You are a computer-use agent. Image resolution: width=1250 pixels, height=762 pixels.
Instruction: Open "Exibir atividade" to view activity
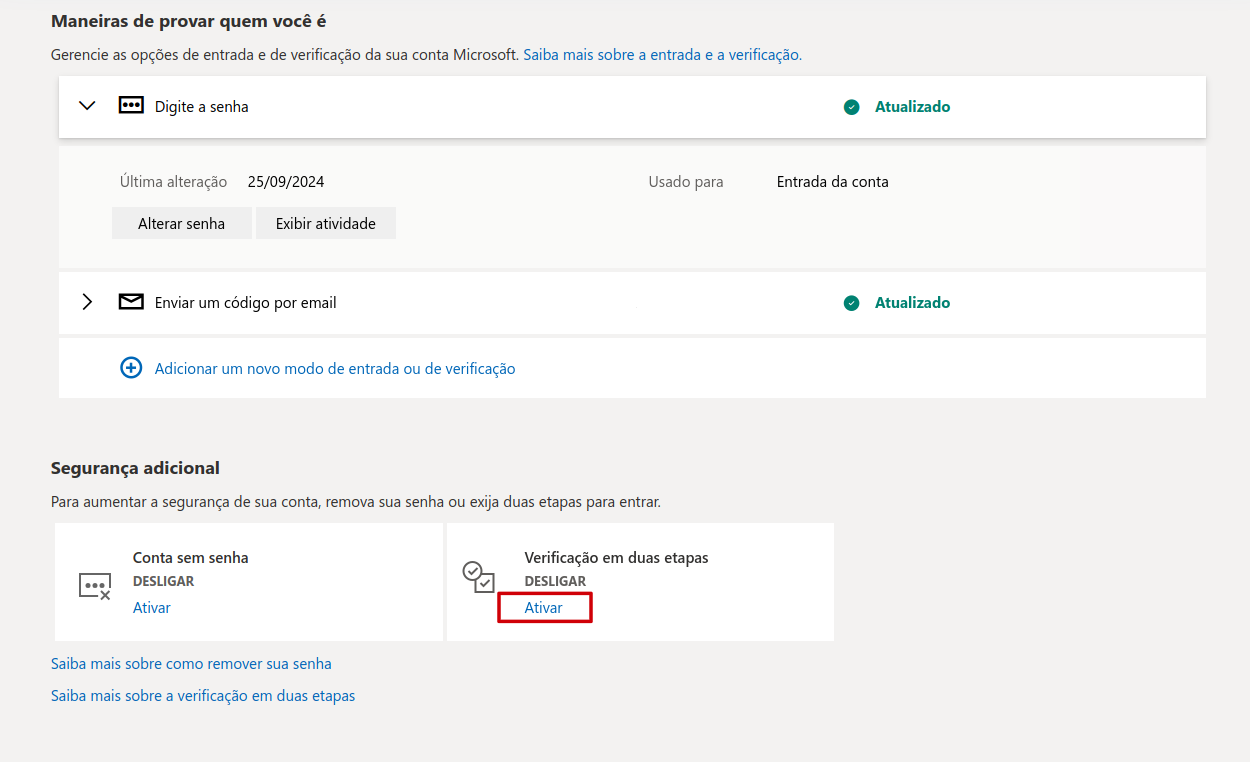click(326, 223)
